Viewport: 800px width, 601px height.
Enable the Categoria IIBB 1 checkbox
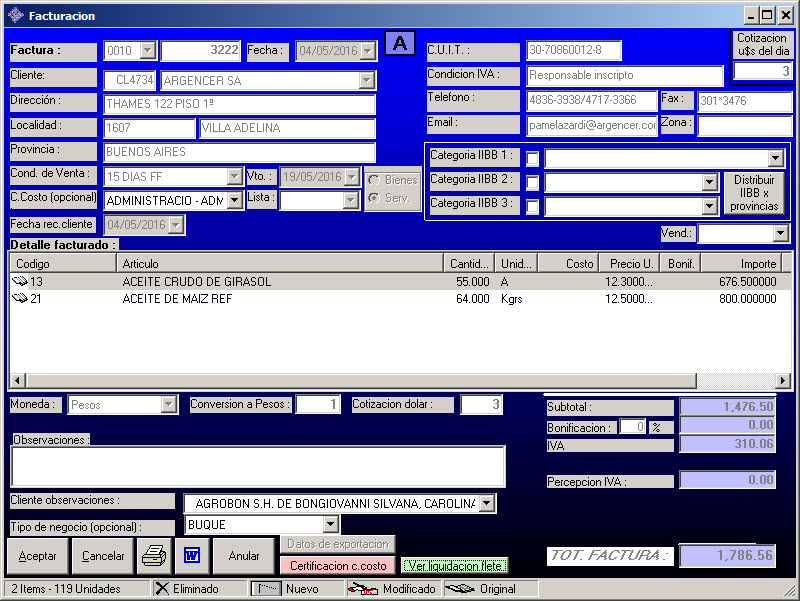point(533,159)
